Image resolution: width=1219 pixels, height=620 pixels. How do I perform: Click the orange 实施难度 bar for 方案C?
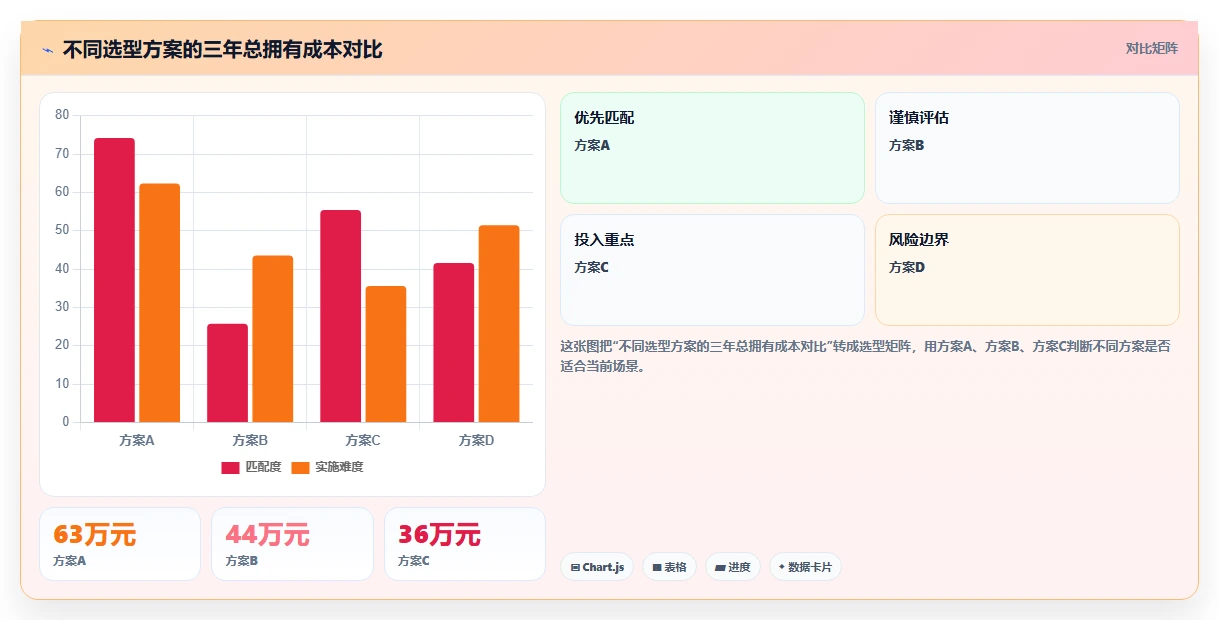[x=386, y=354]
